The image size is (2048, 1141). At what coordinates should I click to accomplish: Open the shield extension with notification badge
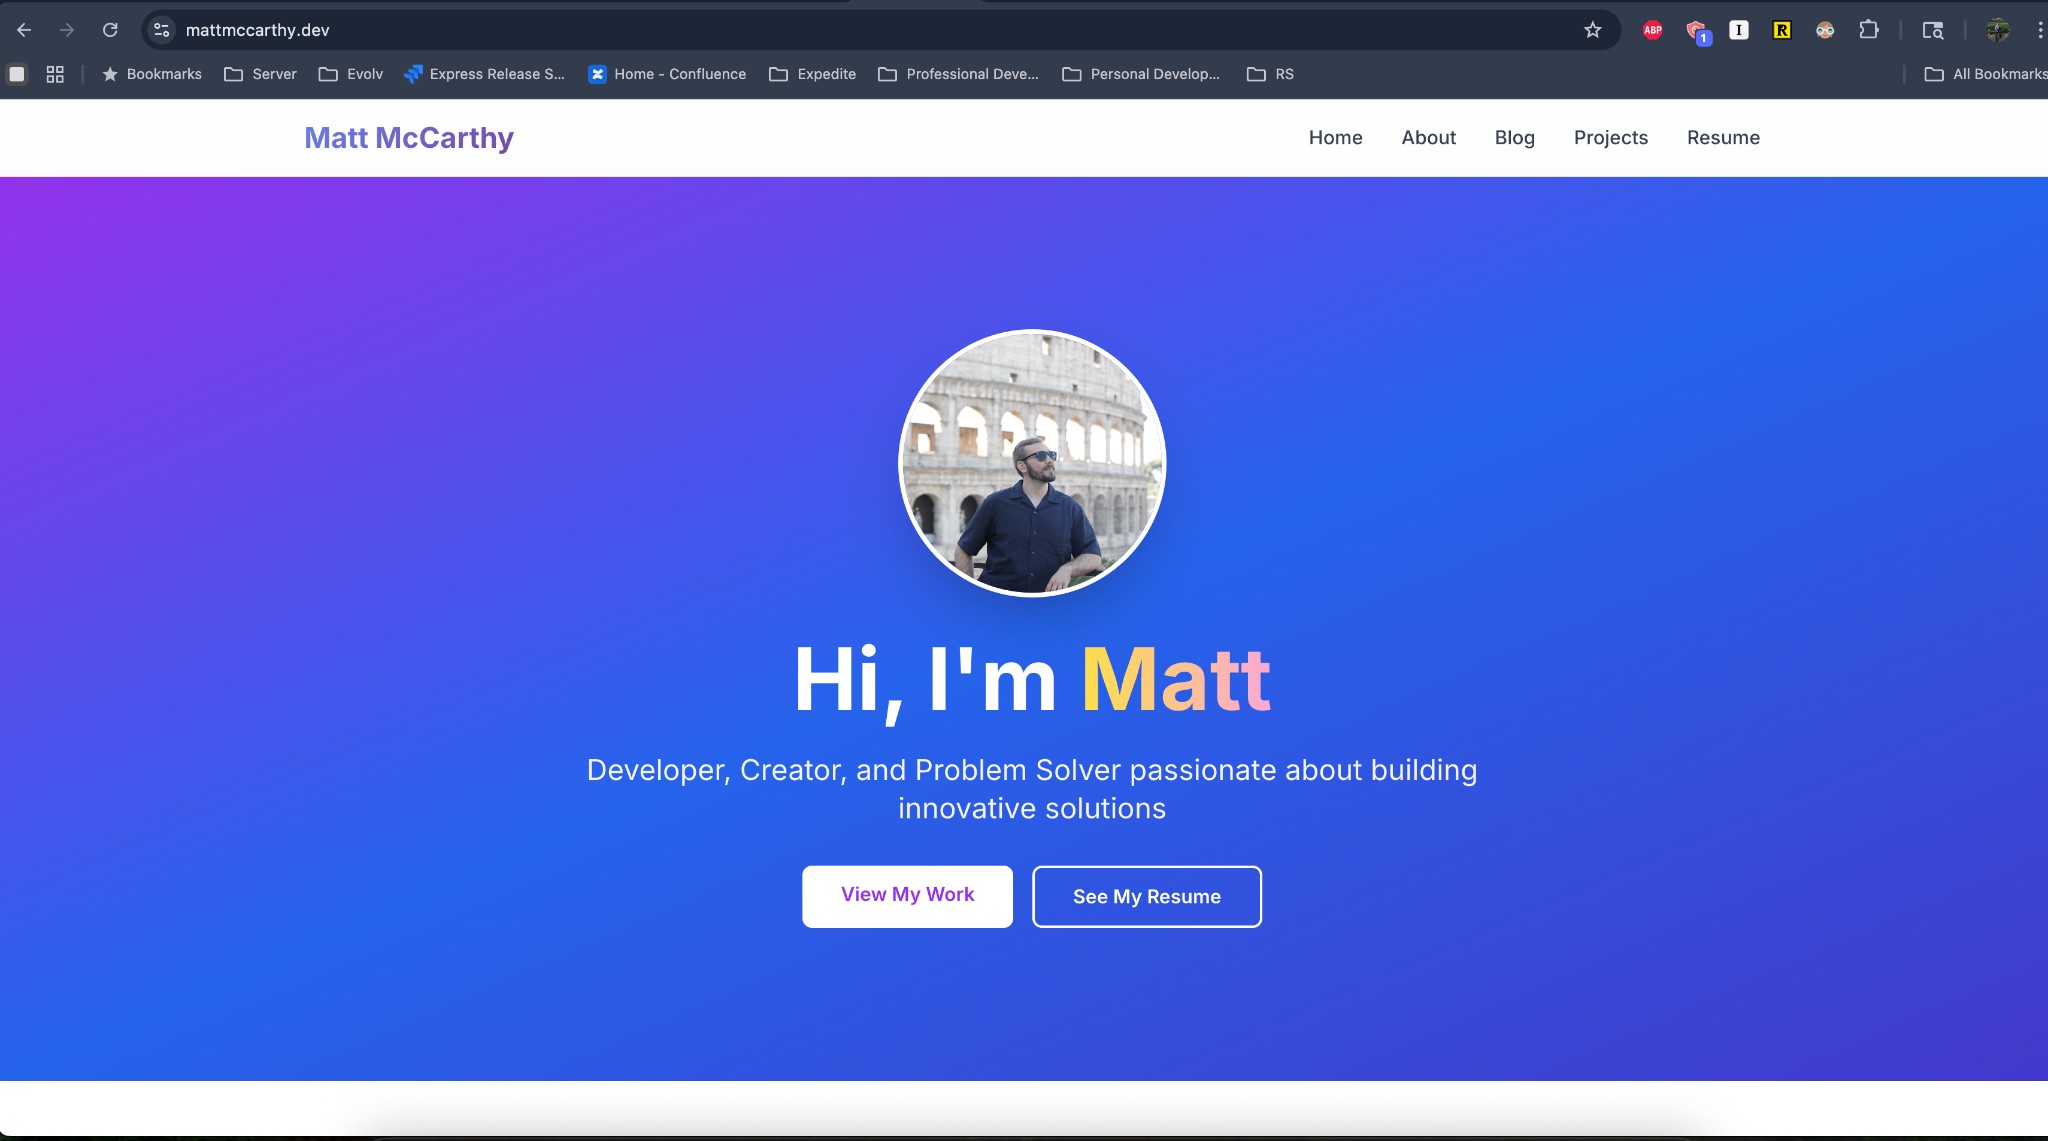click(x=1695, y=29)
